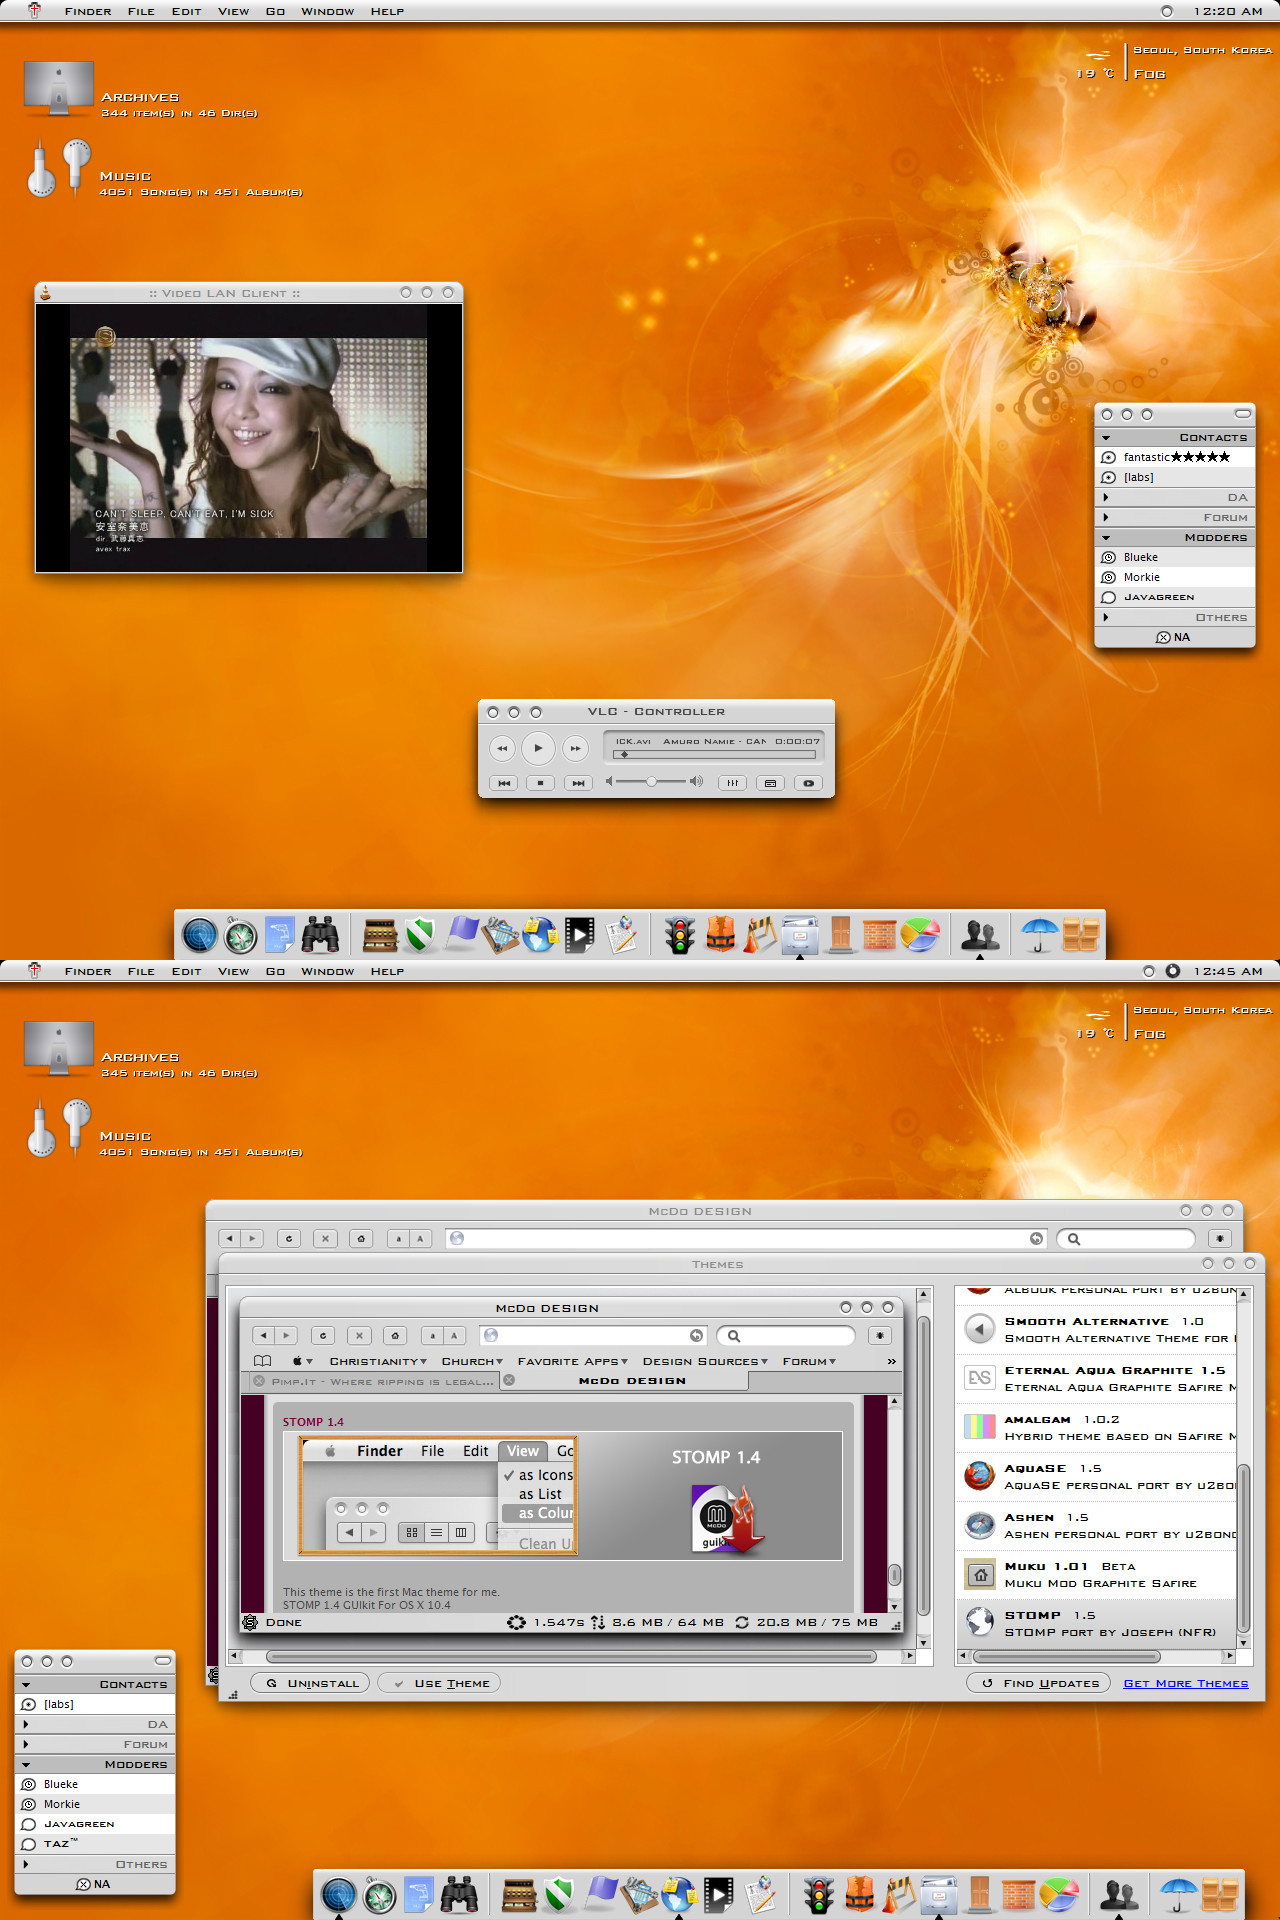
Task: Go back in the outer McDo Design browser
Action: click(230, 1238)
